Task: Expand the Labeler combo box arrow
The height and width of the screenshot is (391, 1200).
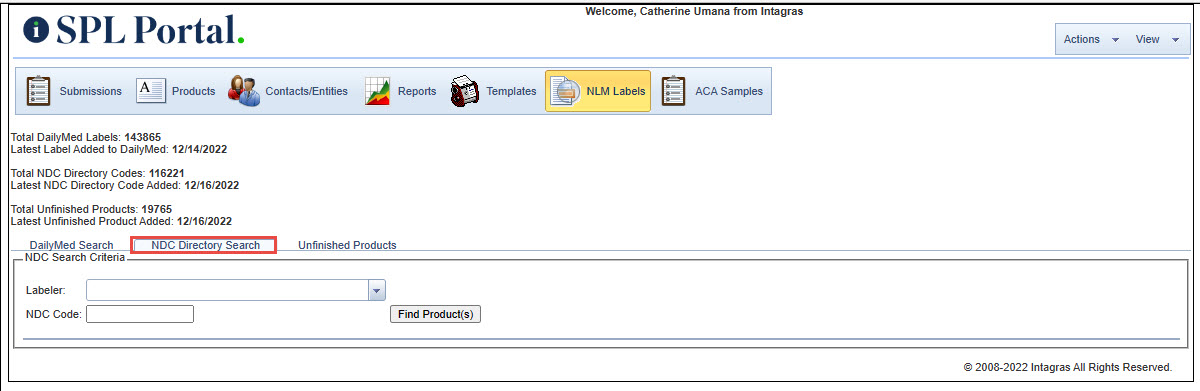Action: [x=377, y=290]
